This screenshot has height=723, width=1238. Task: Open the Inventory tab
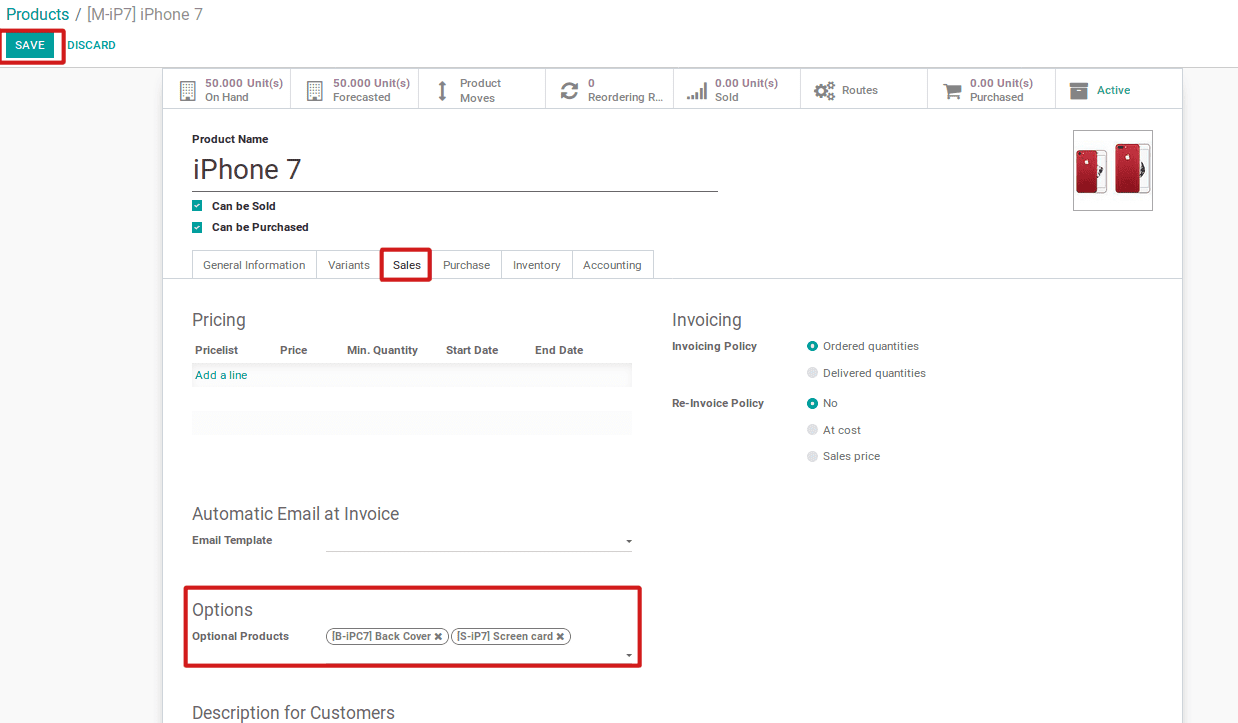(537, 265)
